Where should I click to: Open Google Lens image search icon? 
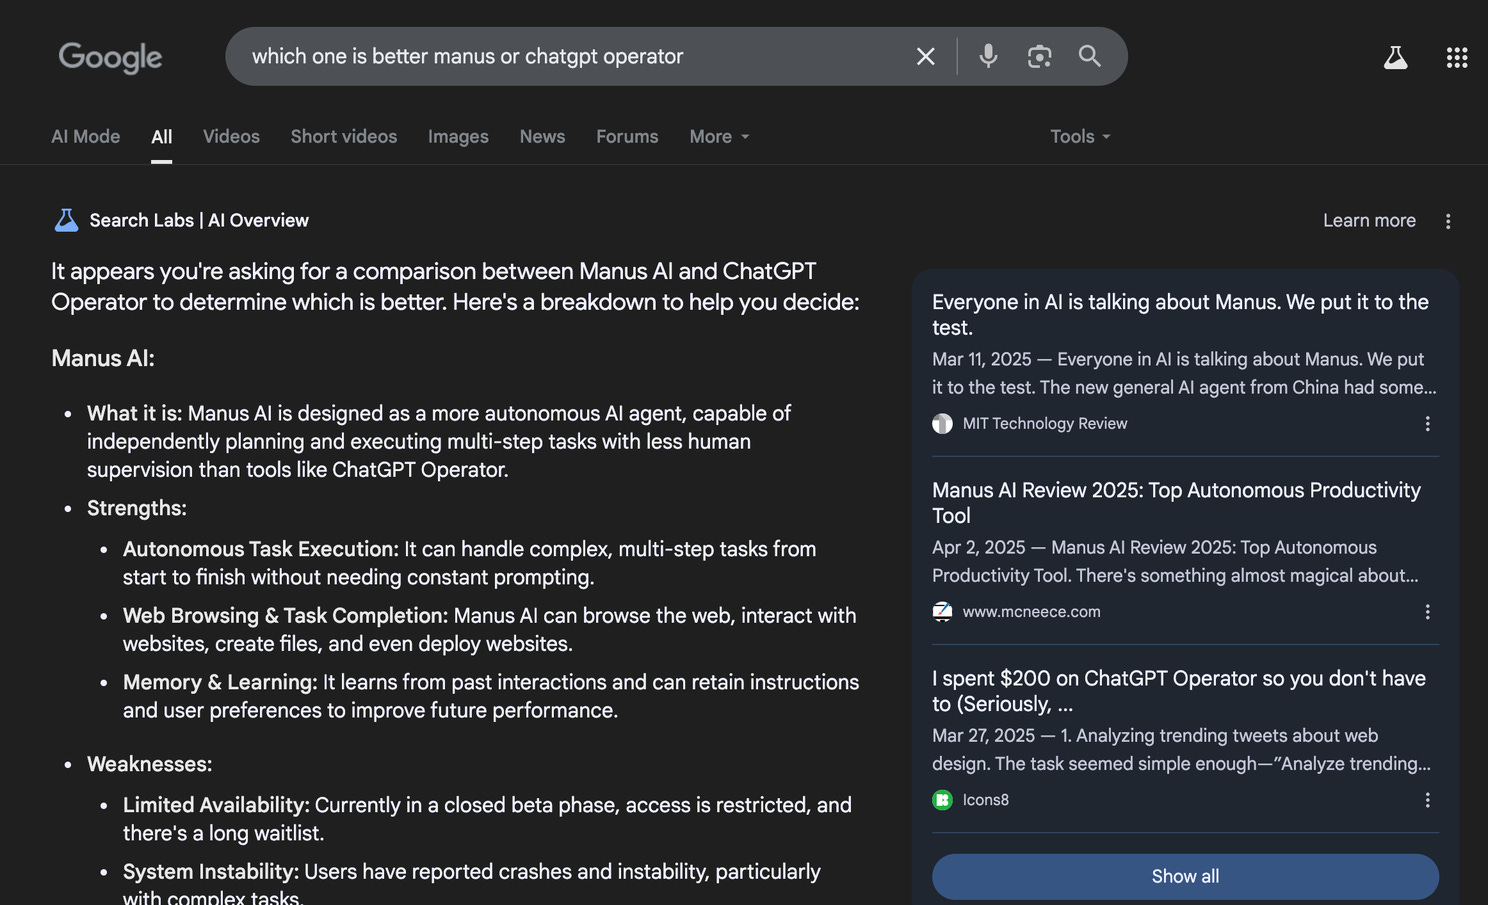click(x=1039, y=57)
